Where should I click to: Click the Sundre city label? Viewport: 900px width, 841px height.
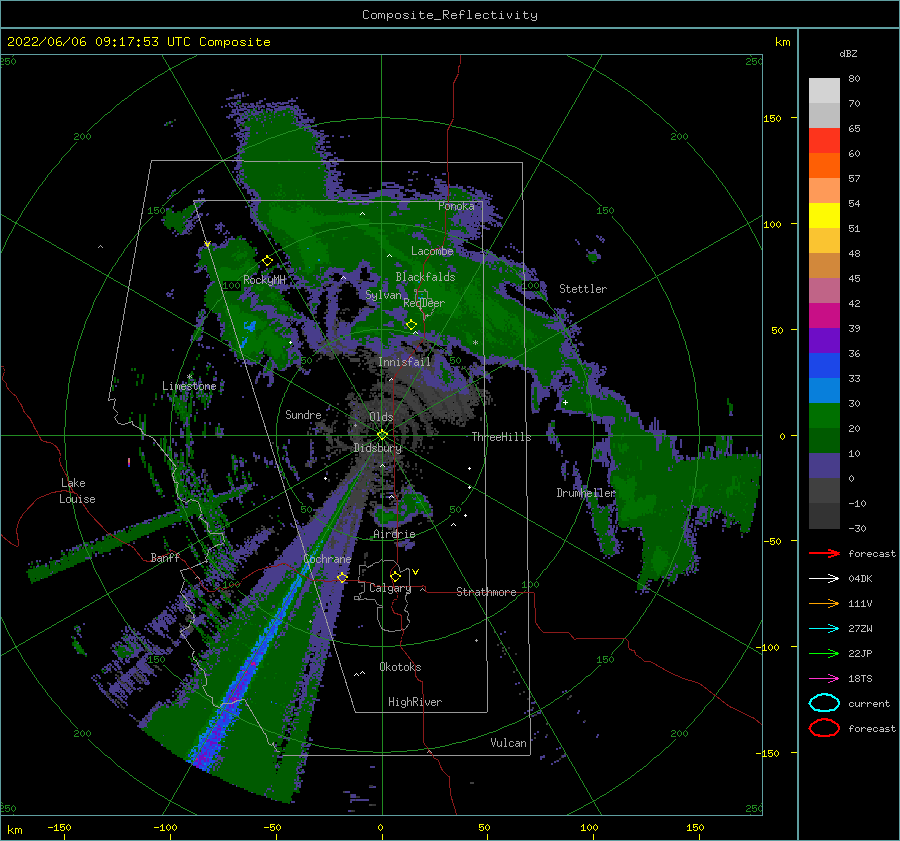click(x=303, y=415)
